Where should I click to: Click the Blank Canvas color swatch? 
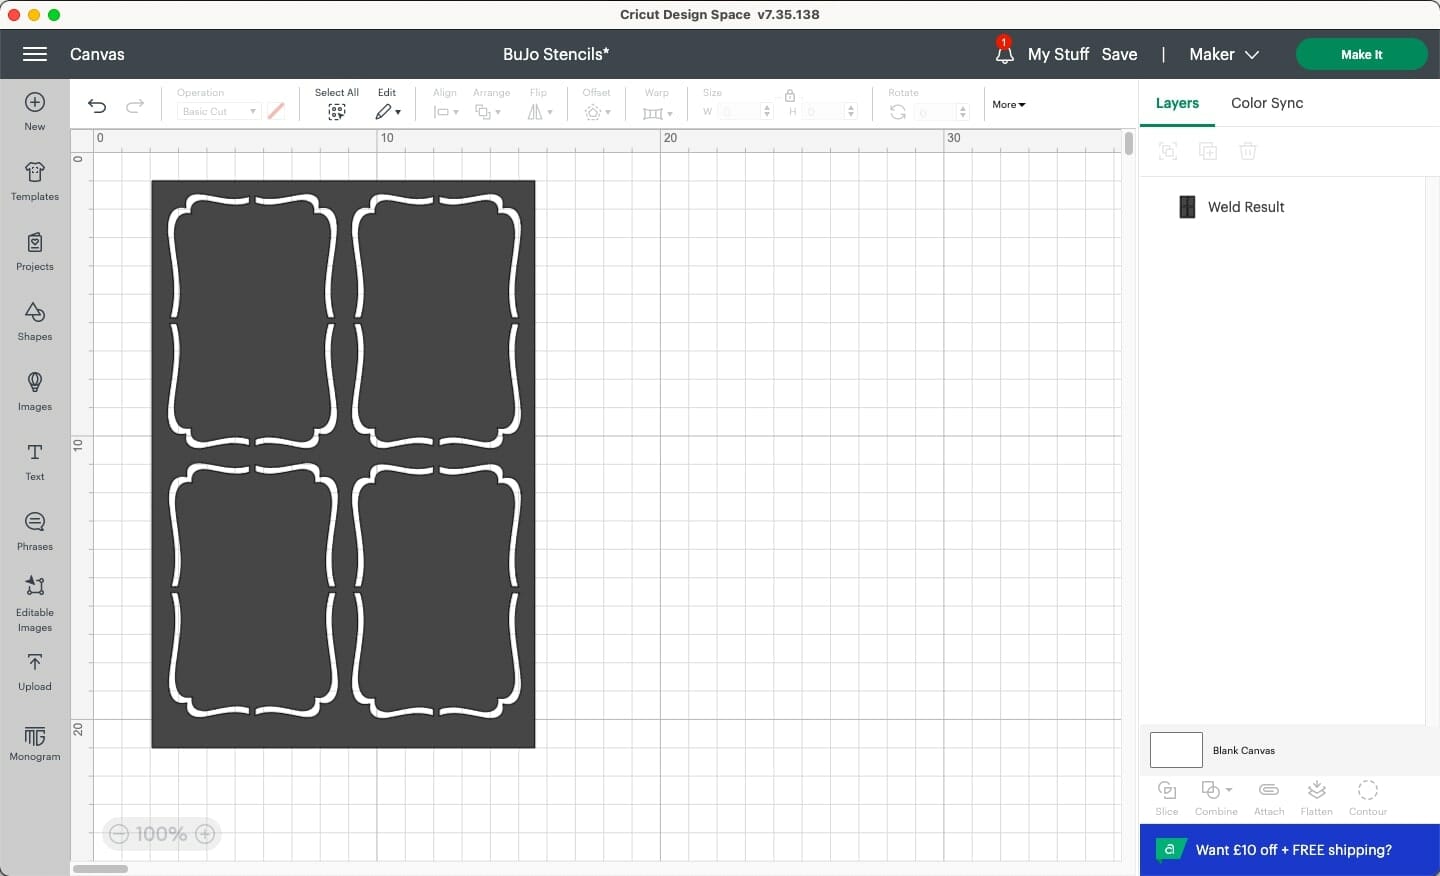pyautogui.click(x=1176, y=750)
